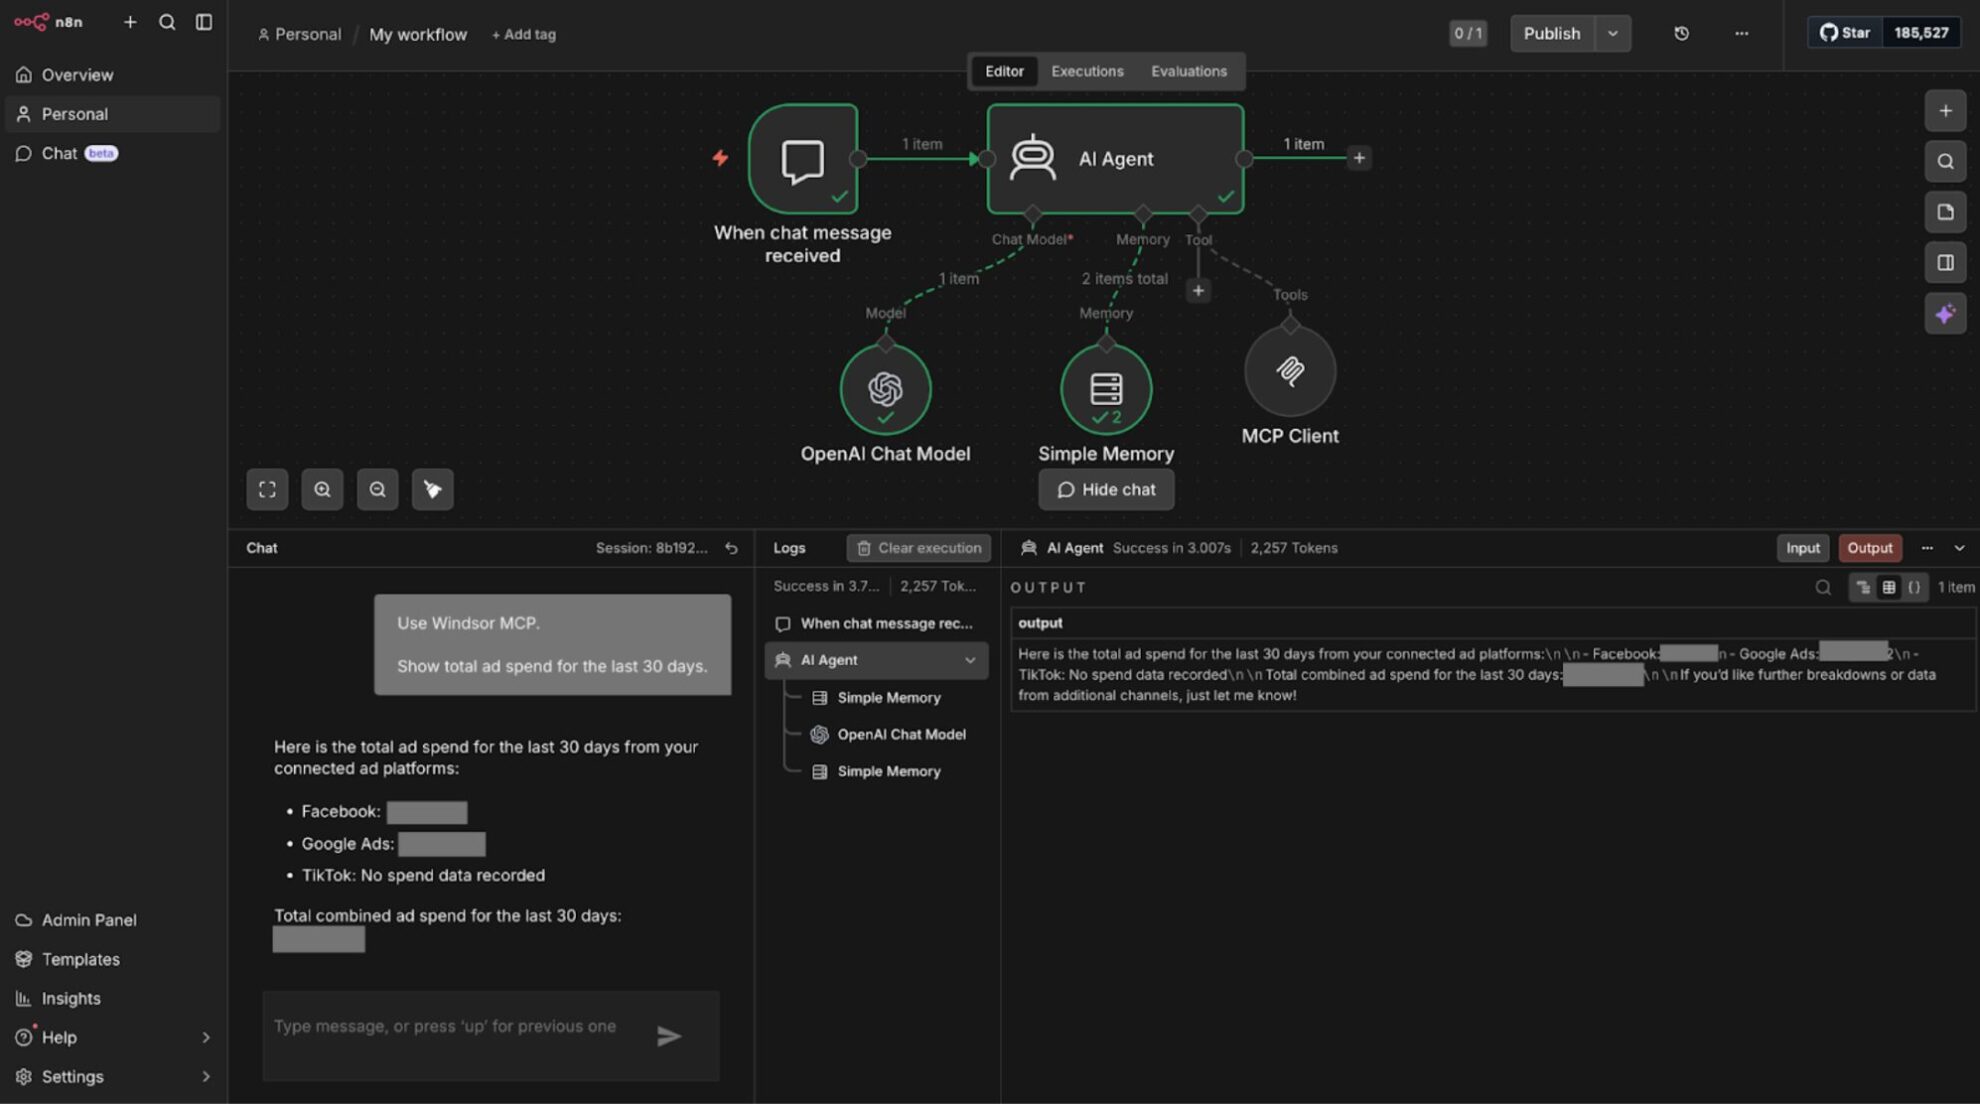The width and height of the screenshot is (1980, 1104).
Task: Open search from top-left magnifier icon
Action: [x=167, y=22]
